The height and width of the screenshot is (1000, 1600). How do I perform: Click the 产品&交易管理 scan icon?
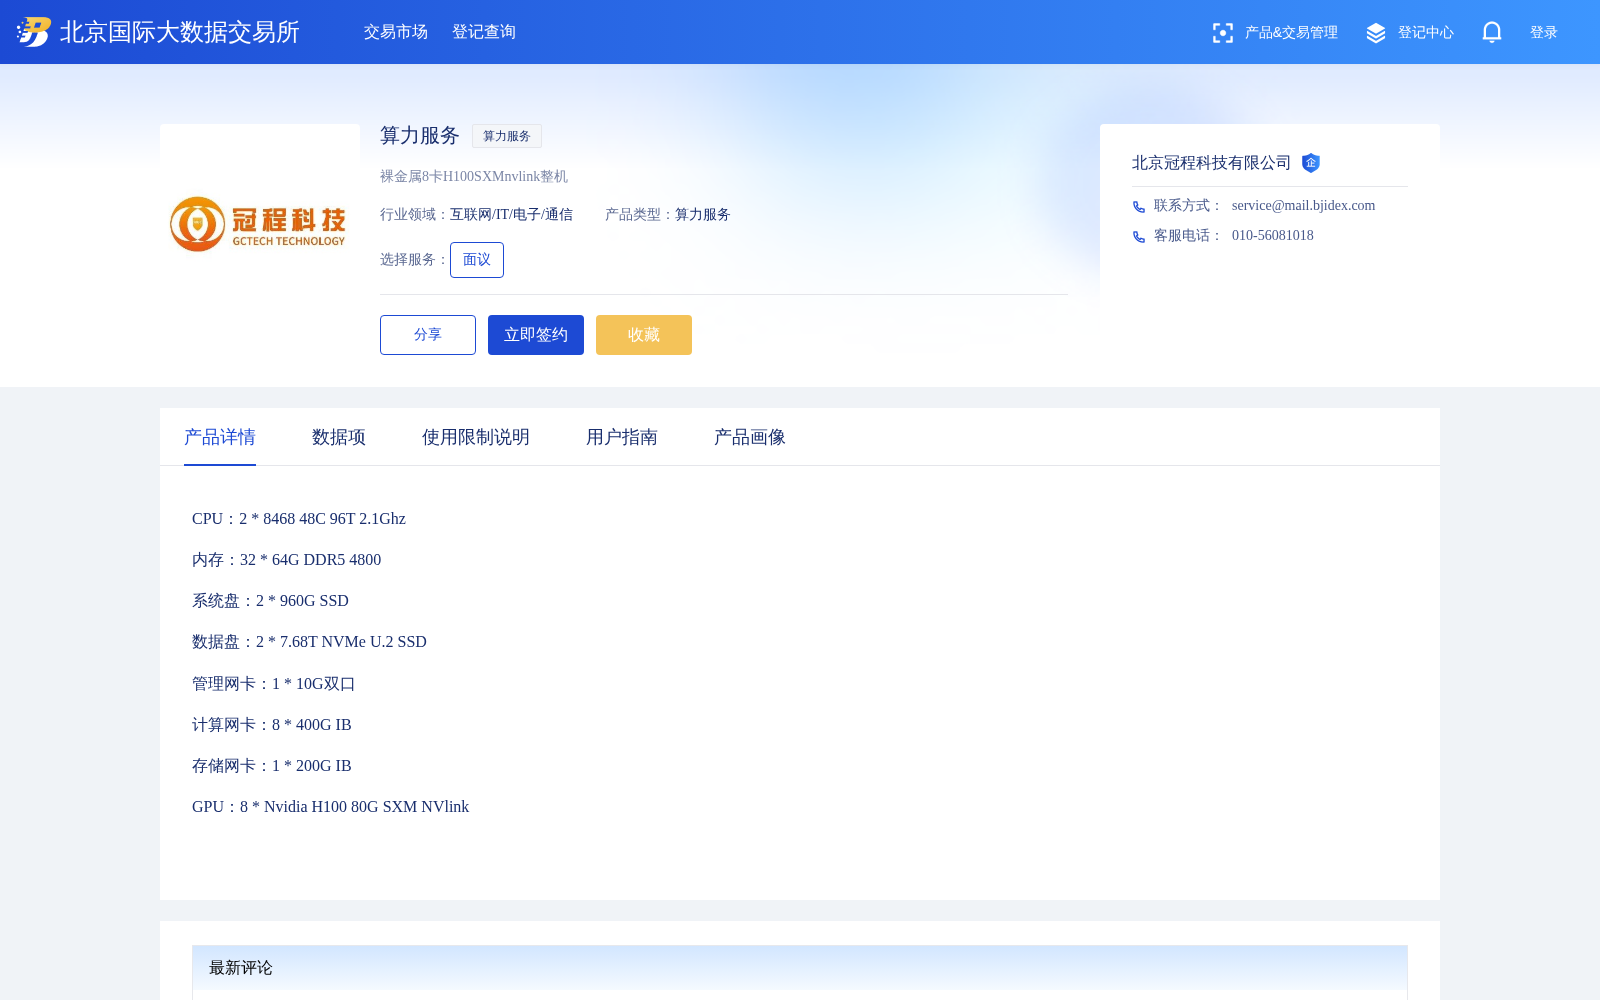tap(1223, 33)
